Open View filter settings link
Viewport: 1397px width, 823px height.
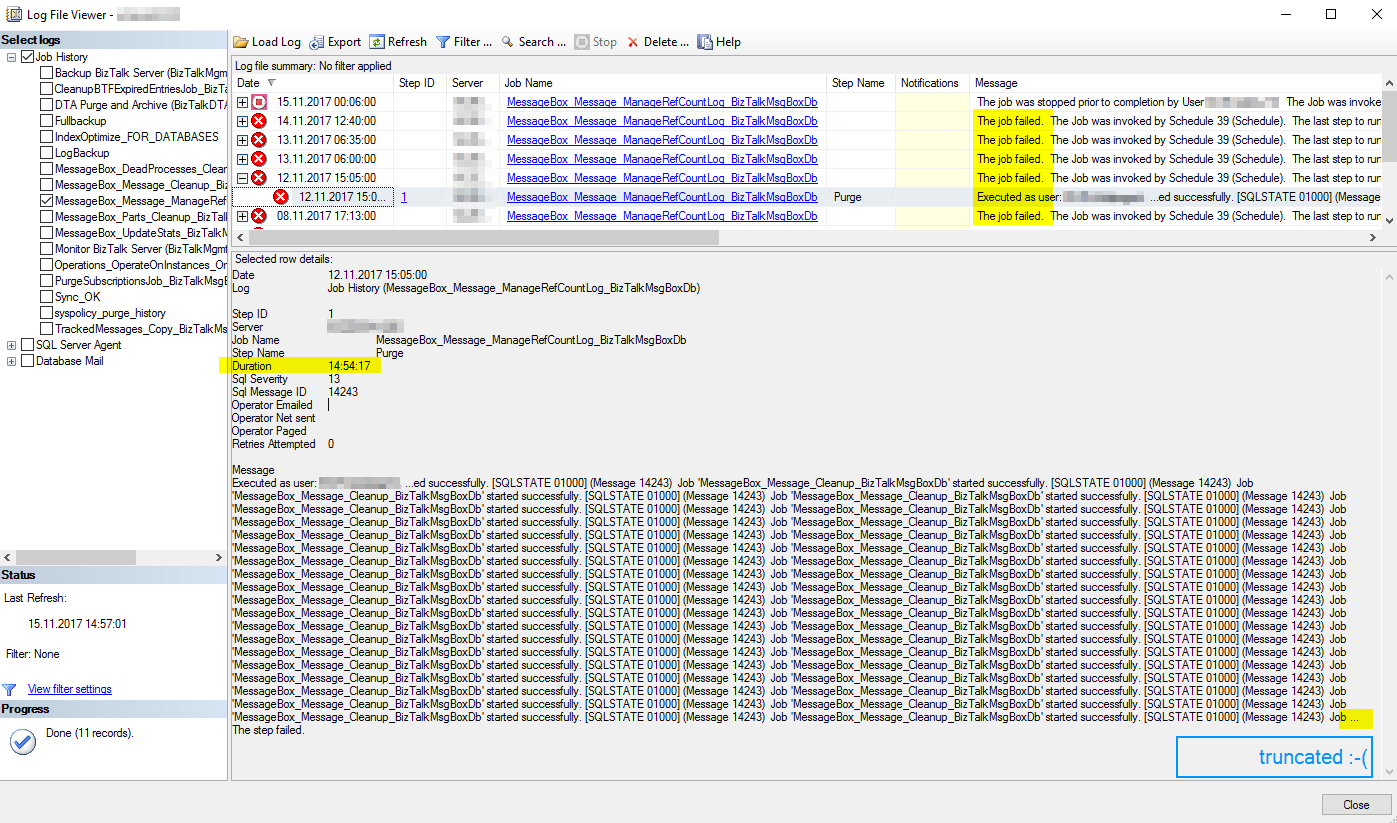pyautogui.click(x=69, y=689)
